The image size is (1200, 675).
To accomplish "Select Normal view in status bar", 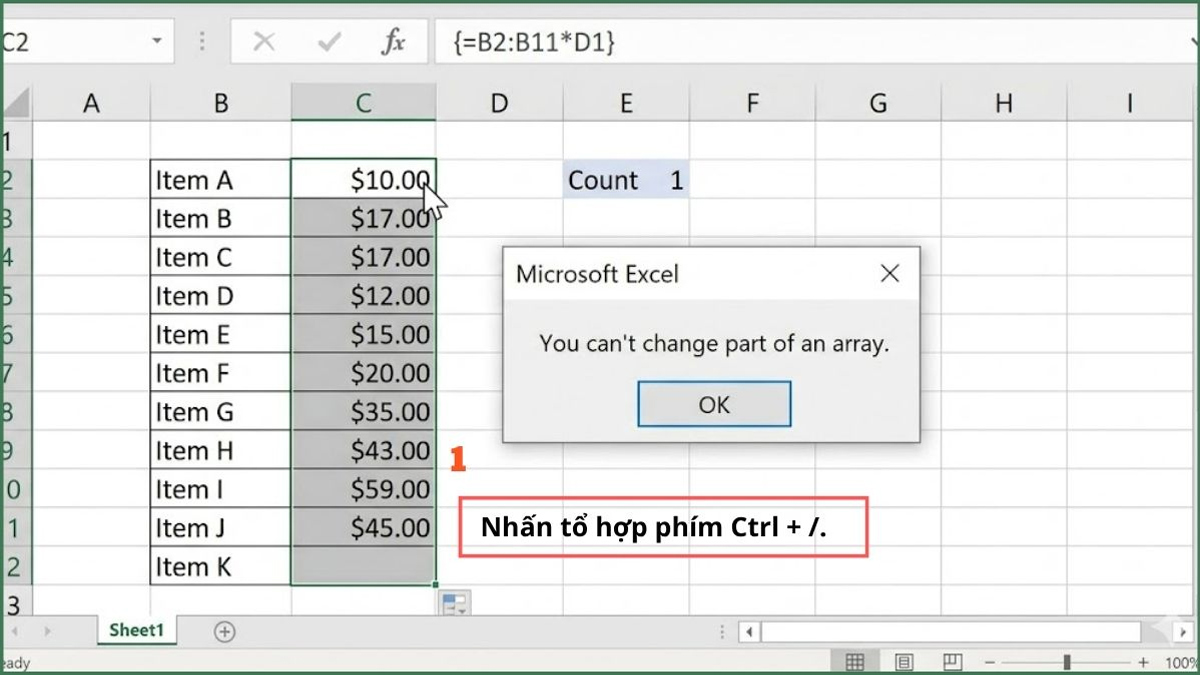I will [855, 662].
